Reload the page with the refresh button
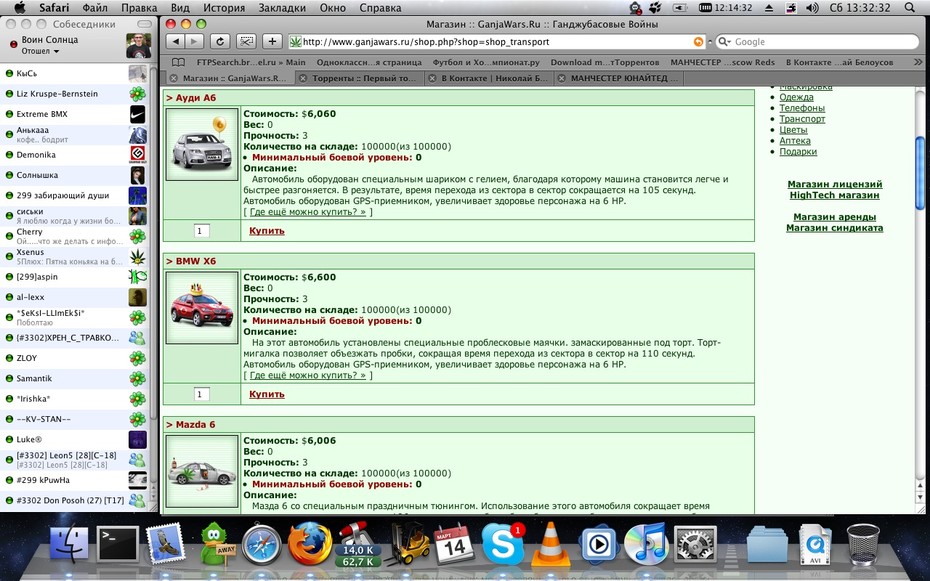 [219, 42]
